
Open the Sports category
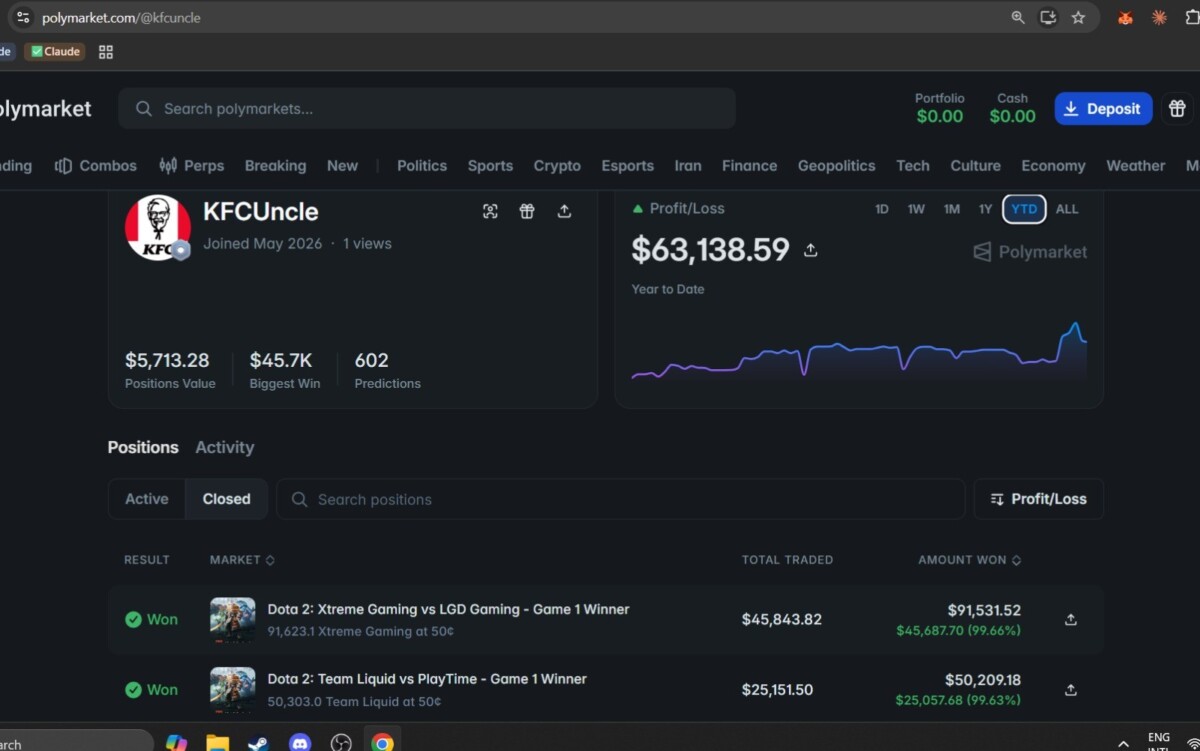coord(490,166)
